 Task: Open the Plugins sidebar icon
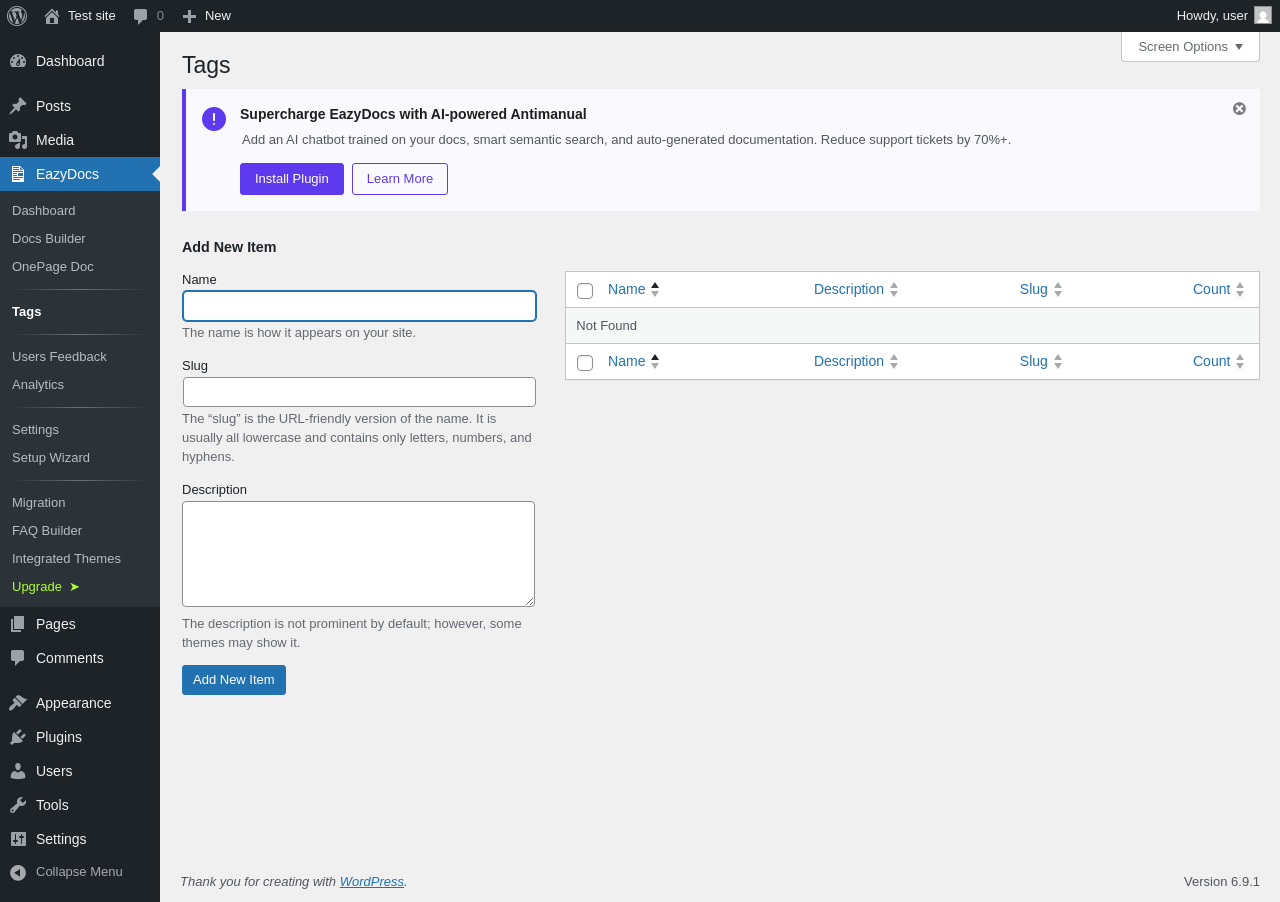coord(18,737)
